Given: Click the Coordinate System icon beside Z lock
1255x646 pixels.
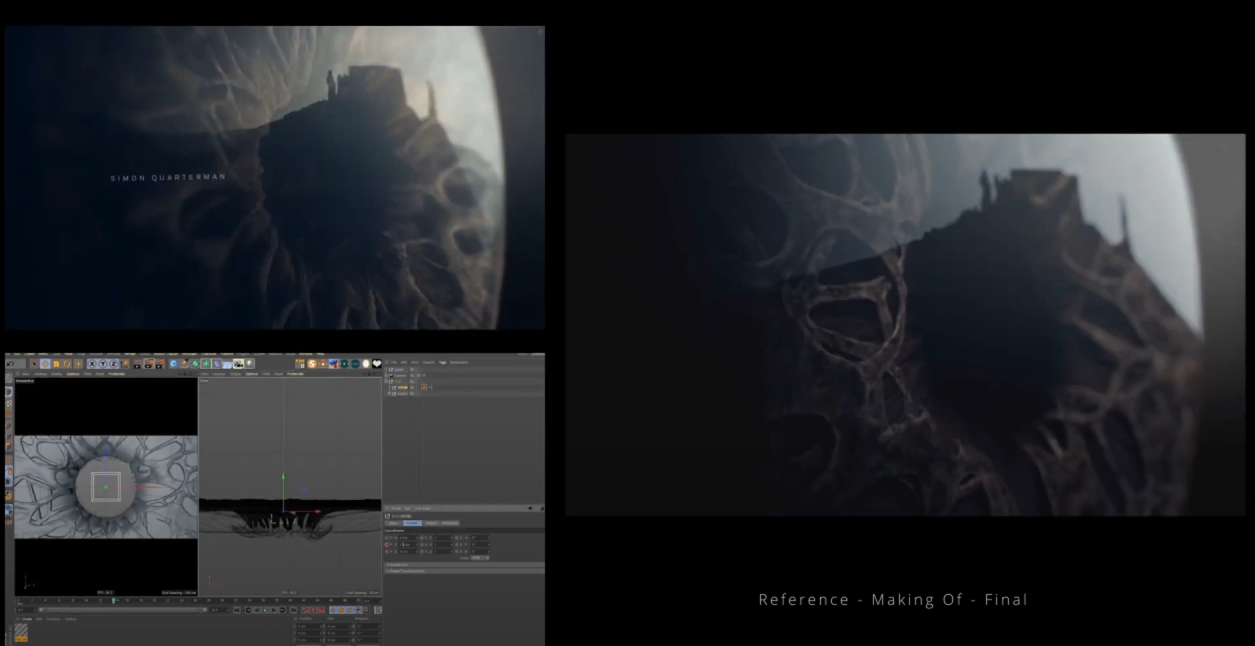Looking at the screenshot, I should tap(125, 364).
